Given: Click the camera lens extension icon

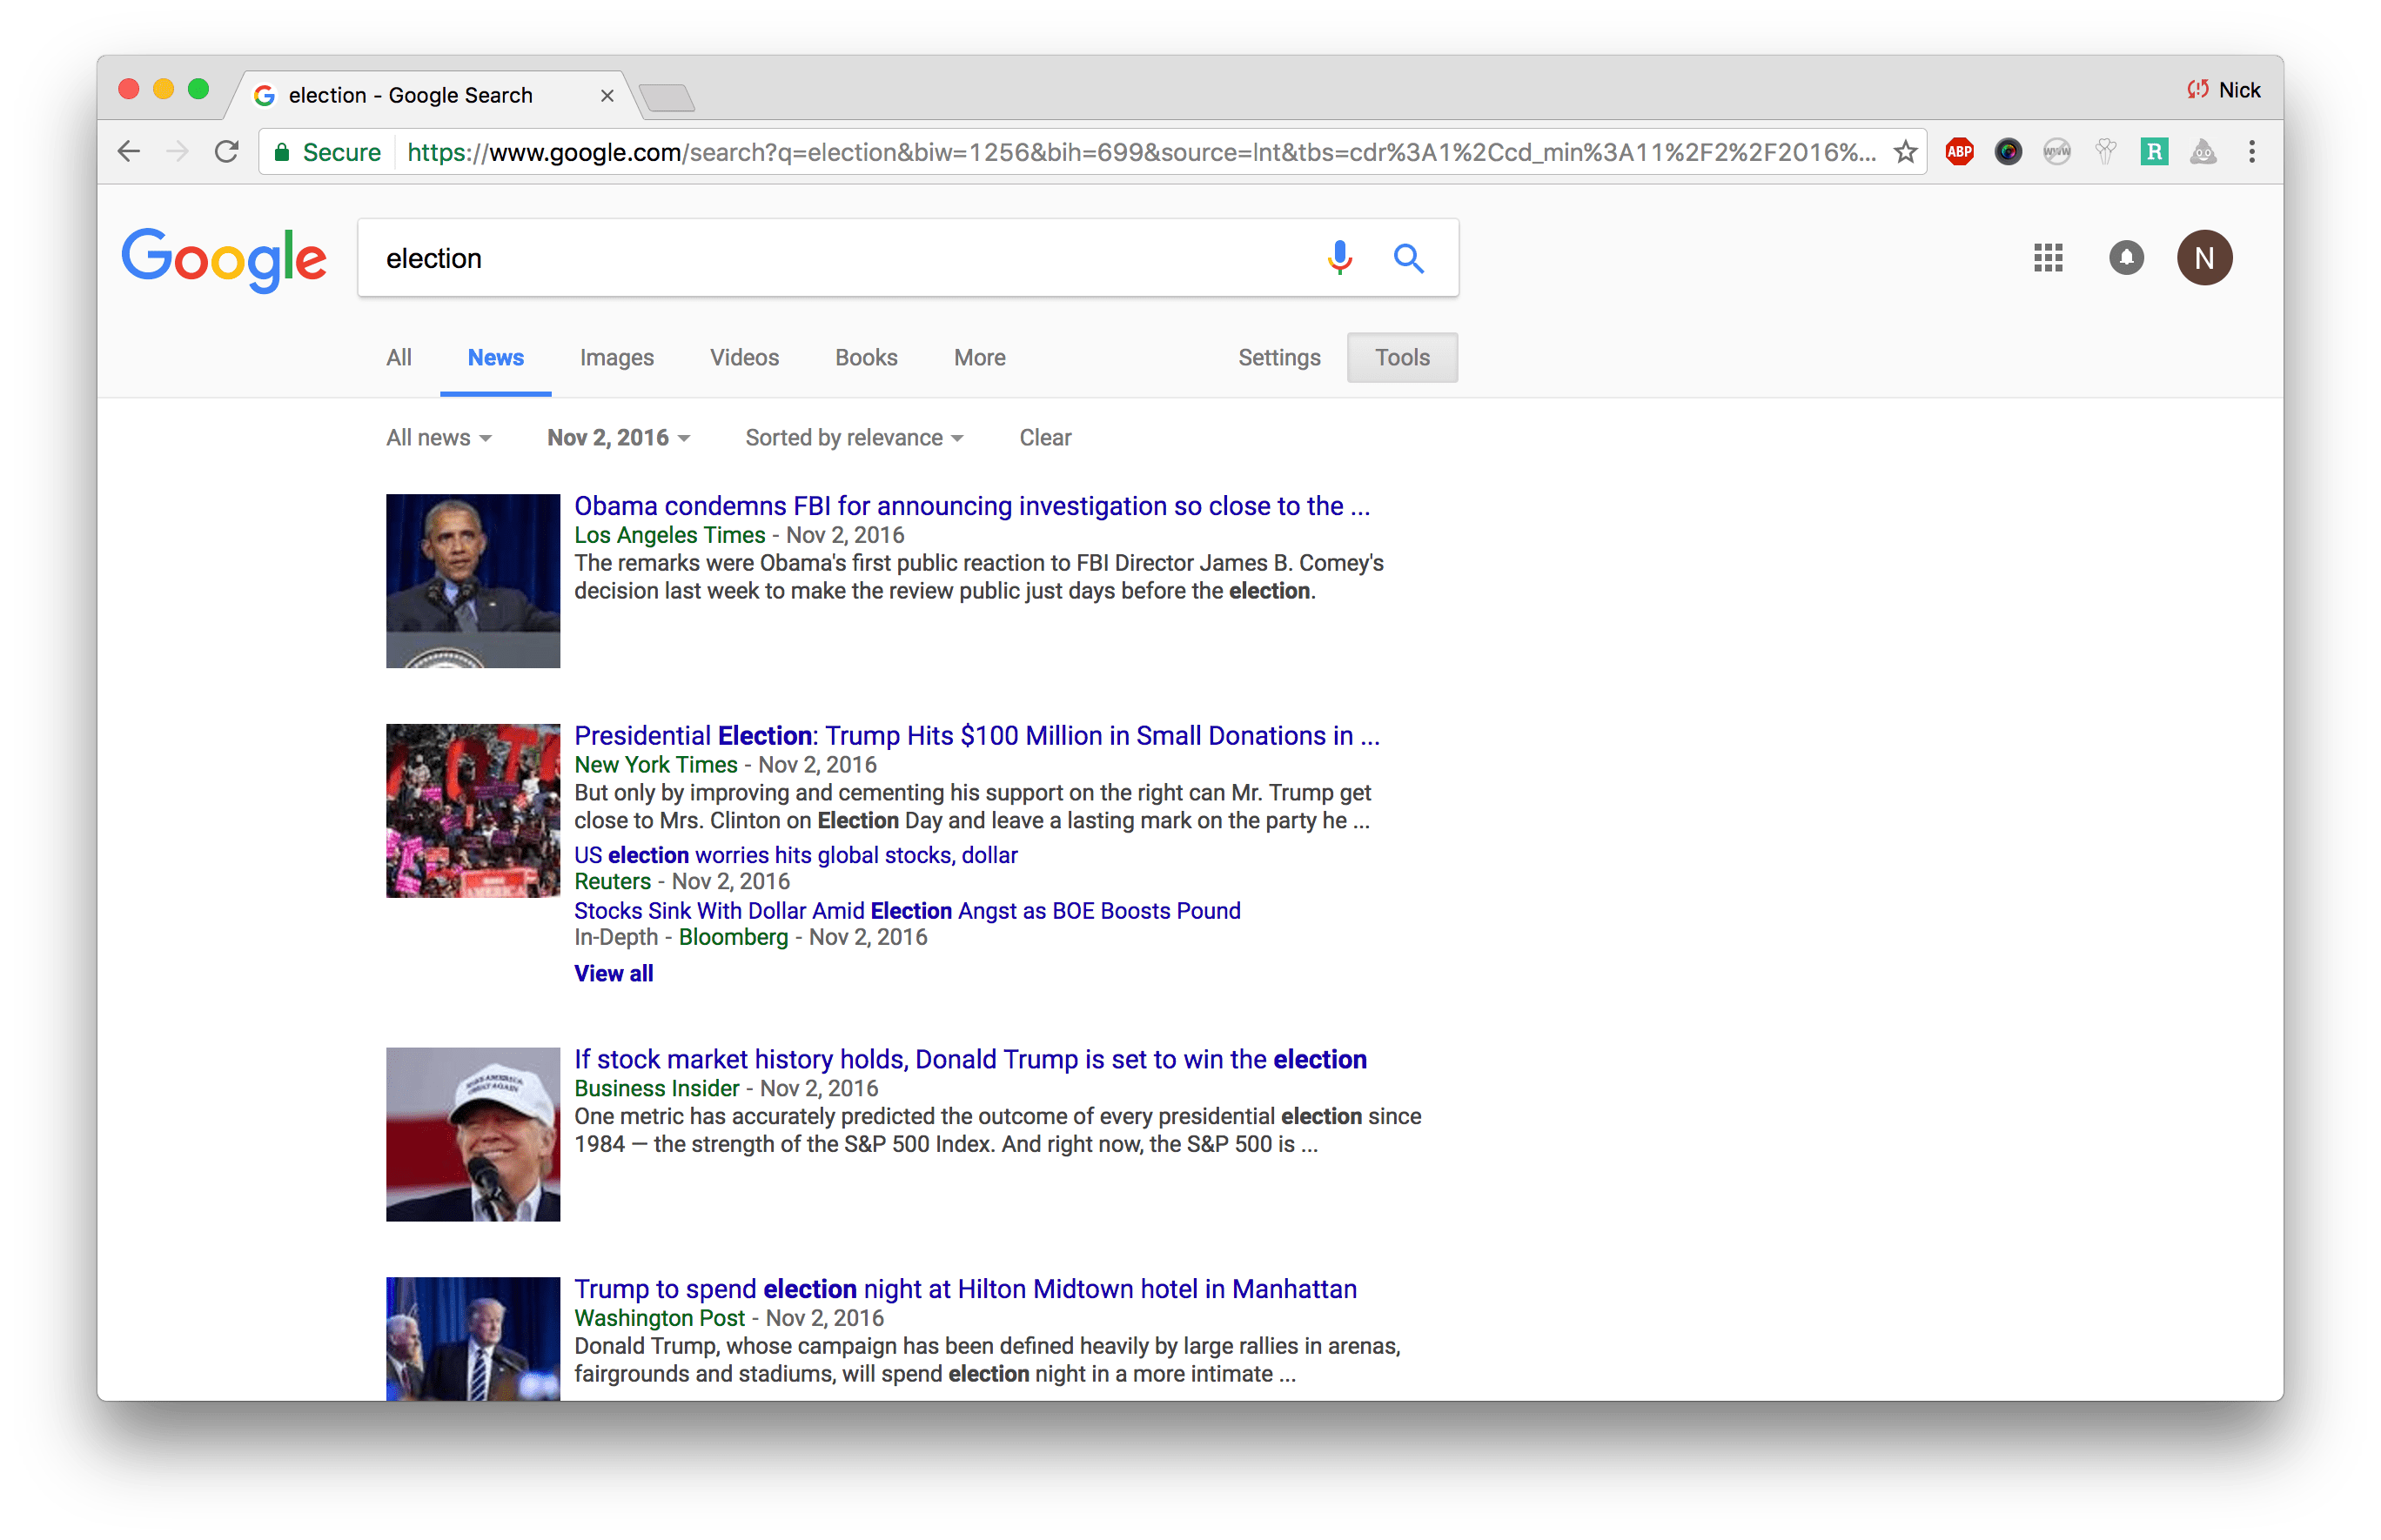Looking at the screenshot, I should pyautogui.click(x=2008, y=151).
